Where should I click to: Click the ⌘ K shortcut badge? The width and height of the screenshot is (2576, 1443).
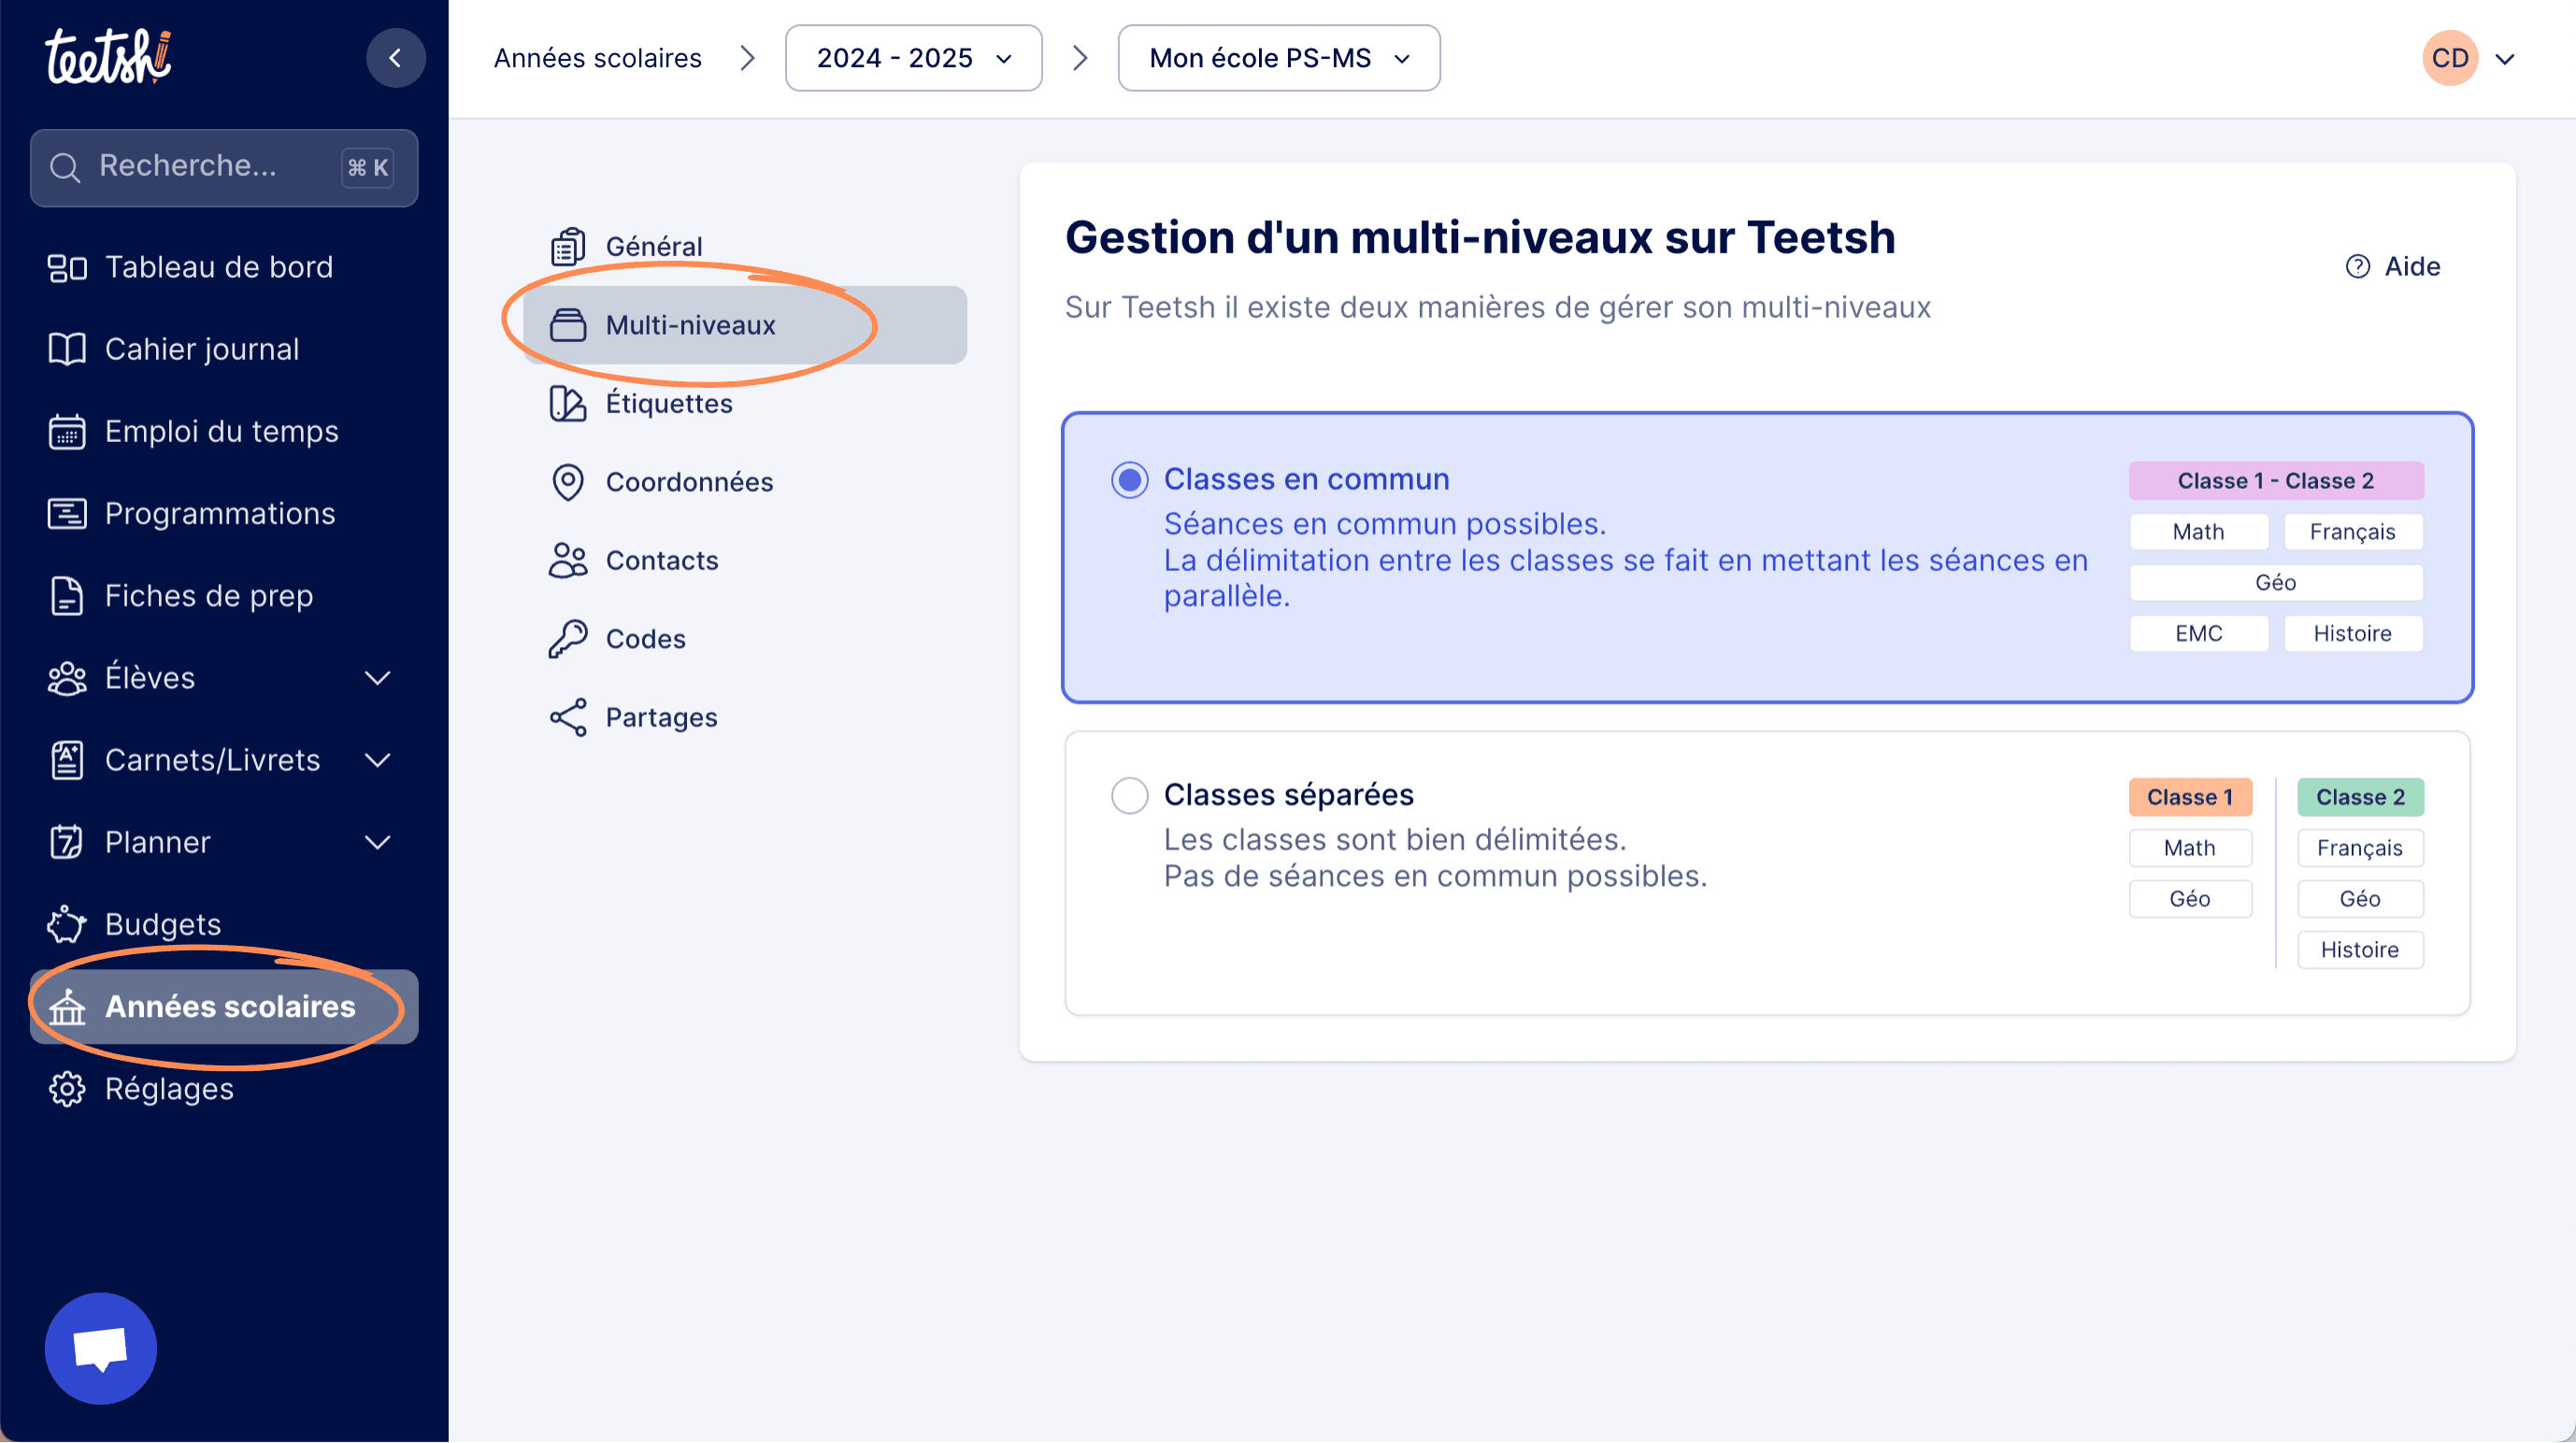367,168
